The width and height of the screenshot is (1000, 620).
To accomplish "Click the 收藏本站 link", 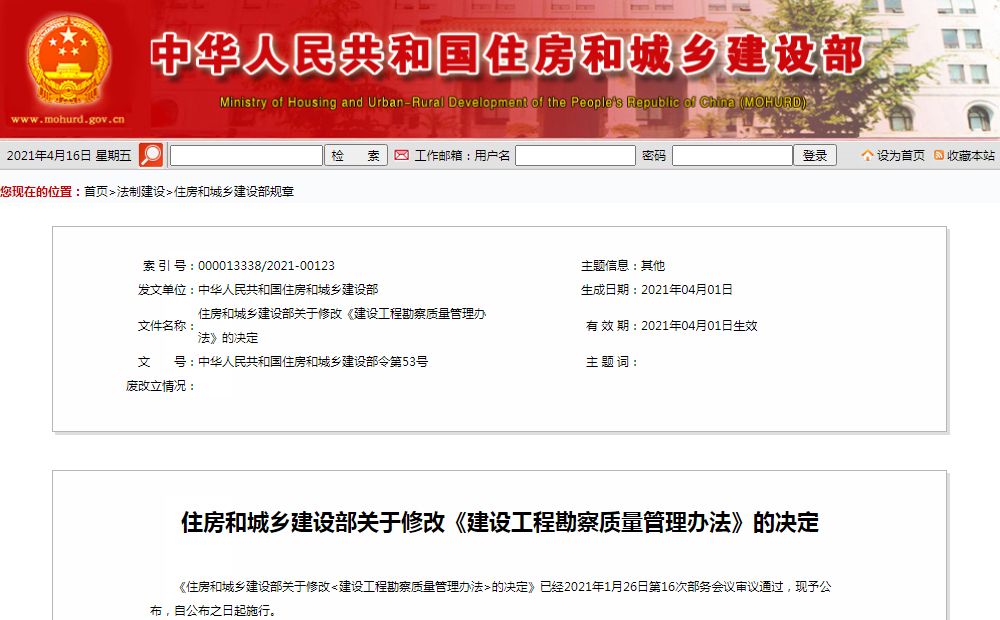I will pos(971,156).
